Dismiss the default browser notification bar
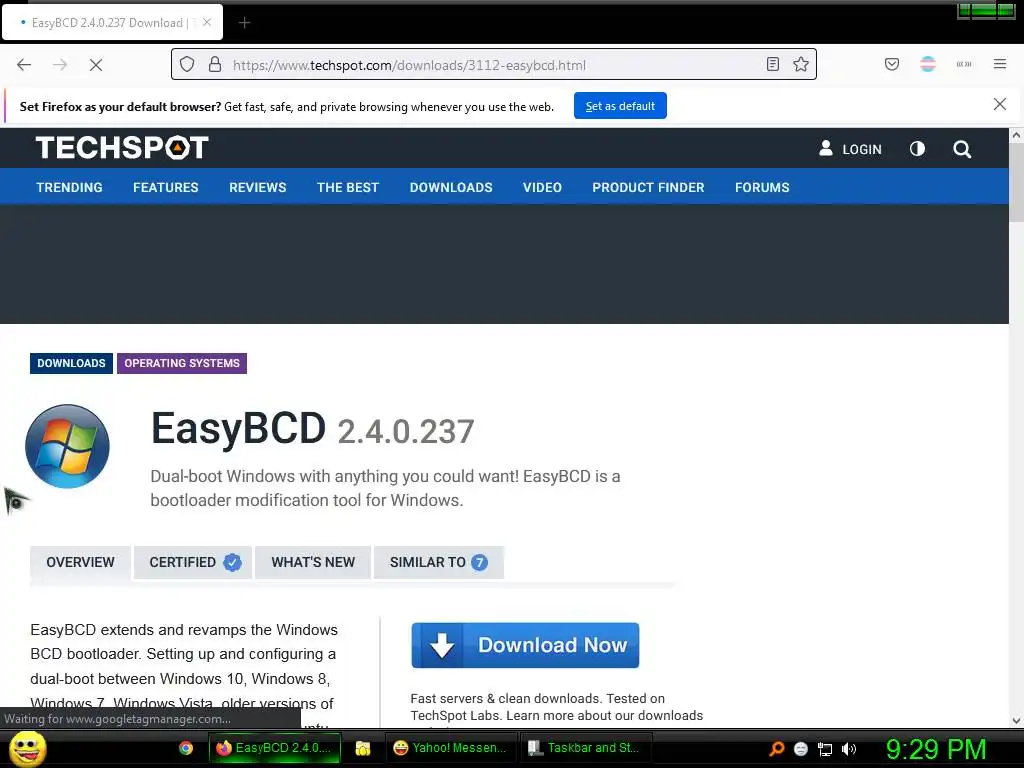The width and height of the screenshot is (1024, 768). [x=1000, y=104]
